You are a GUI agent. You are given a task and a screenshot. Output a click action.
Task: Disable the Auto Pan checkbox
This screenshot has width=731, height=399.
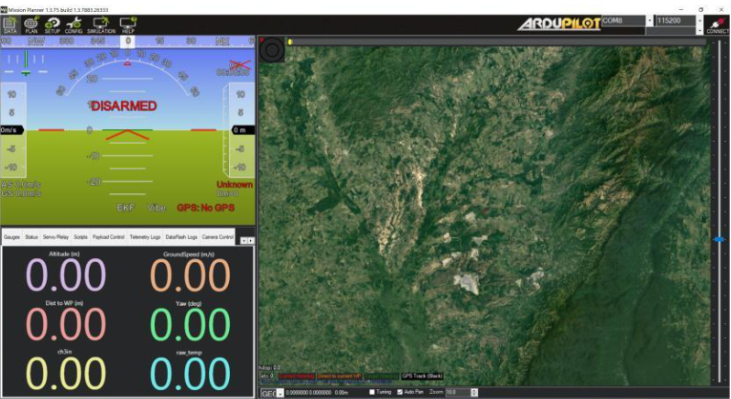tap(400, 392)
